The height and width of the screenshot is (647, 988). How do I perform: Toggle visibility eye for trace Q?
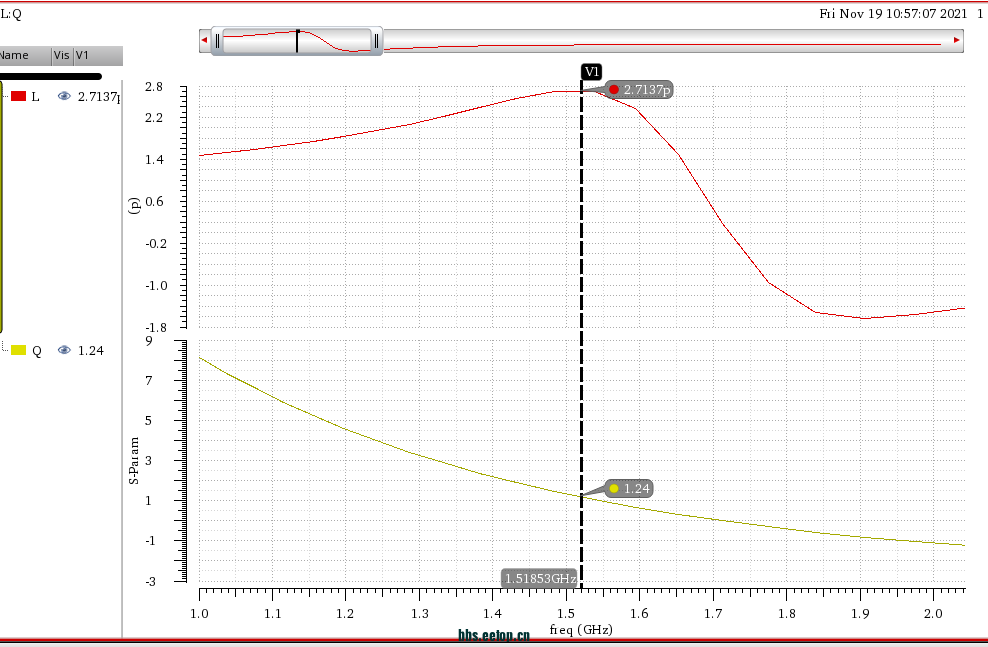[x=64, y=350]
